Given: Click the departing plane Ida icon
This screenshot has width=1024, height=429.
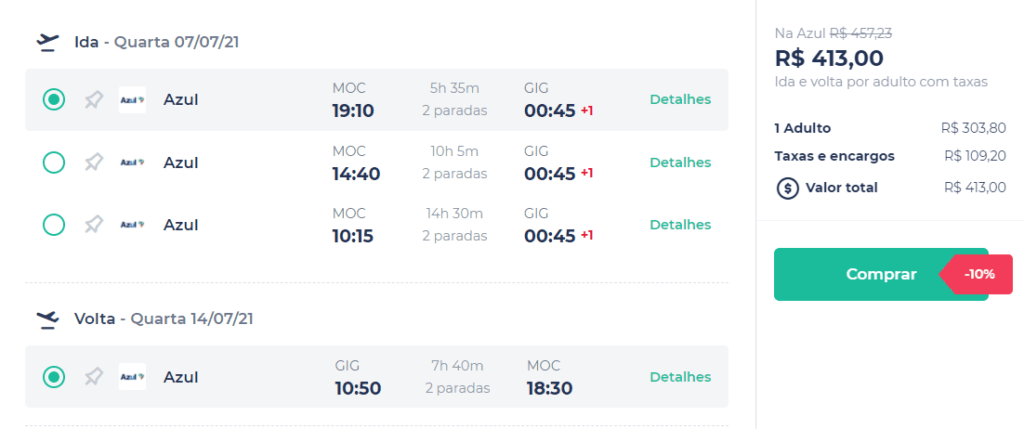Looking at the screenshot, I should (47, 41).
